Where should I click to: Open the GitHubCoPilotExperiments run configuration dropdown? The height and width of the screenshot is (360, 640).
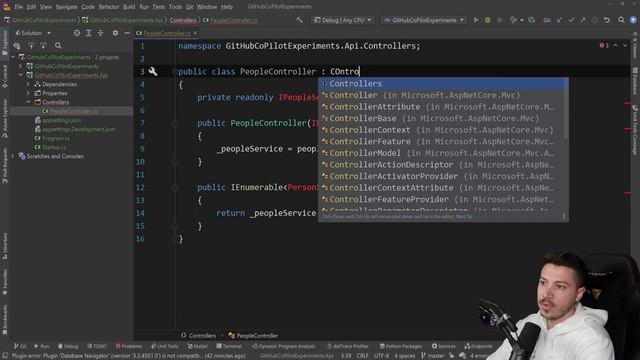click(x=423, y=20)
